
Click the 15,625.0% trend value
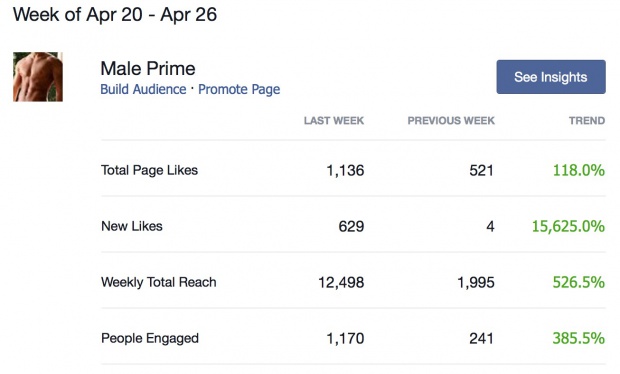pyautogui.click(x=568, y=227)
